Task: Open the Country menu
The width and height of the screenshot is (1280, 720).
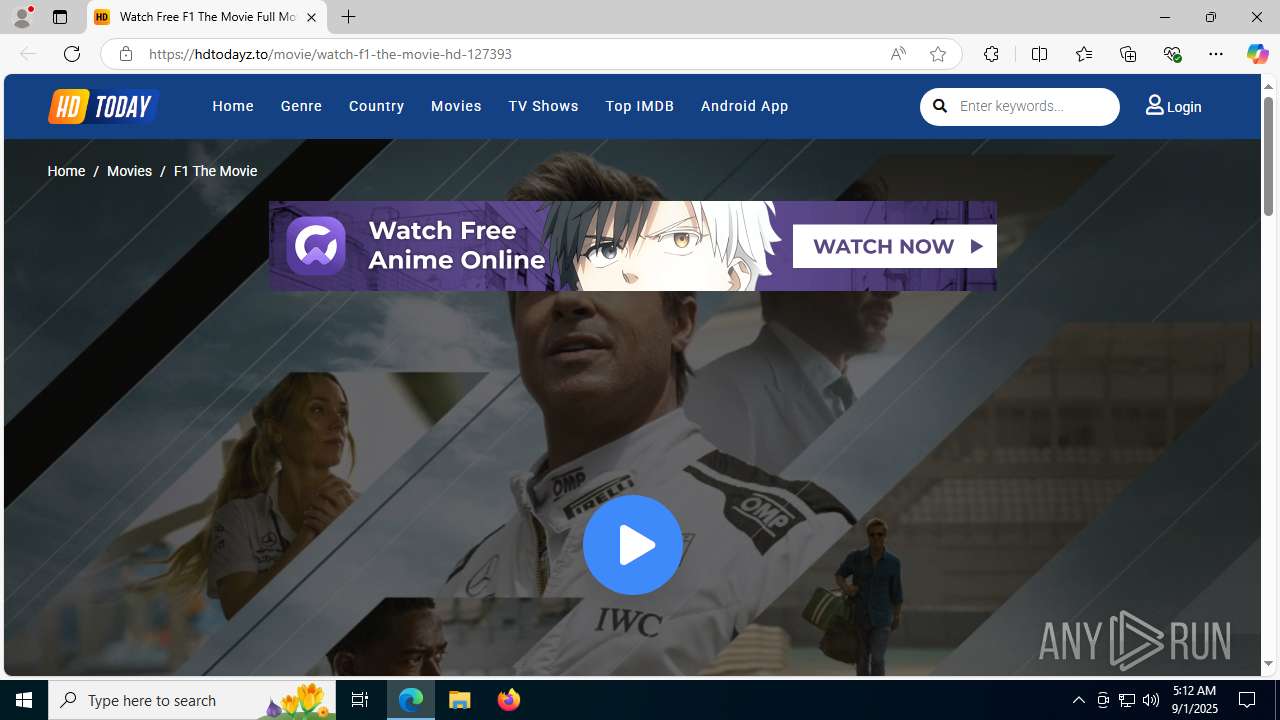Action: pos(376,106)
